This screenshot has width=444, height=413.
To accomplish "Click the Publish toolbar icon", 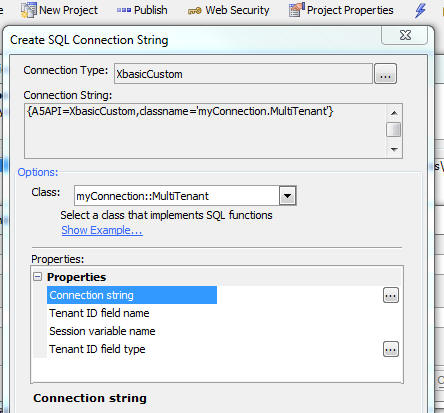I will (124, 10).
